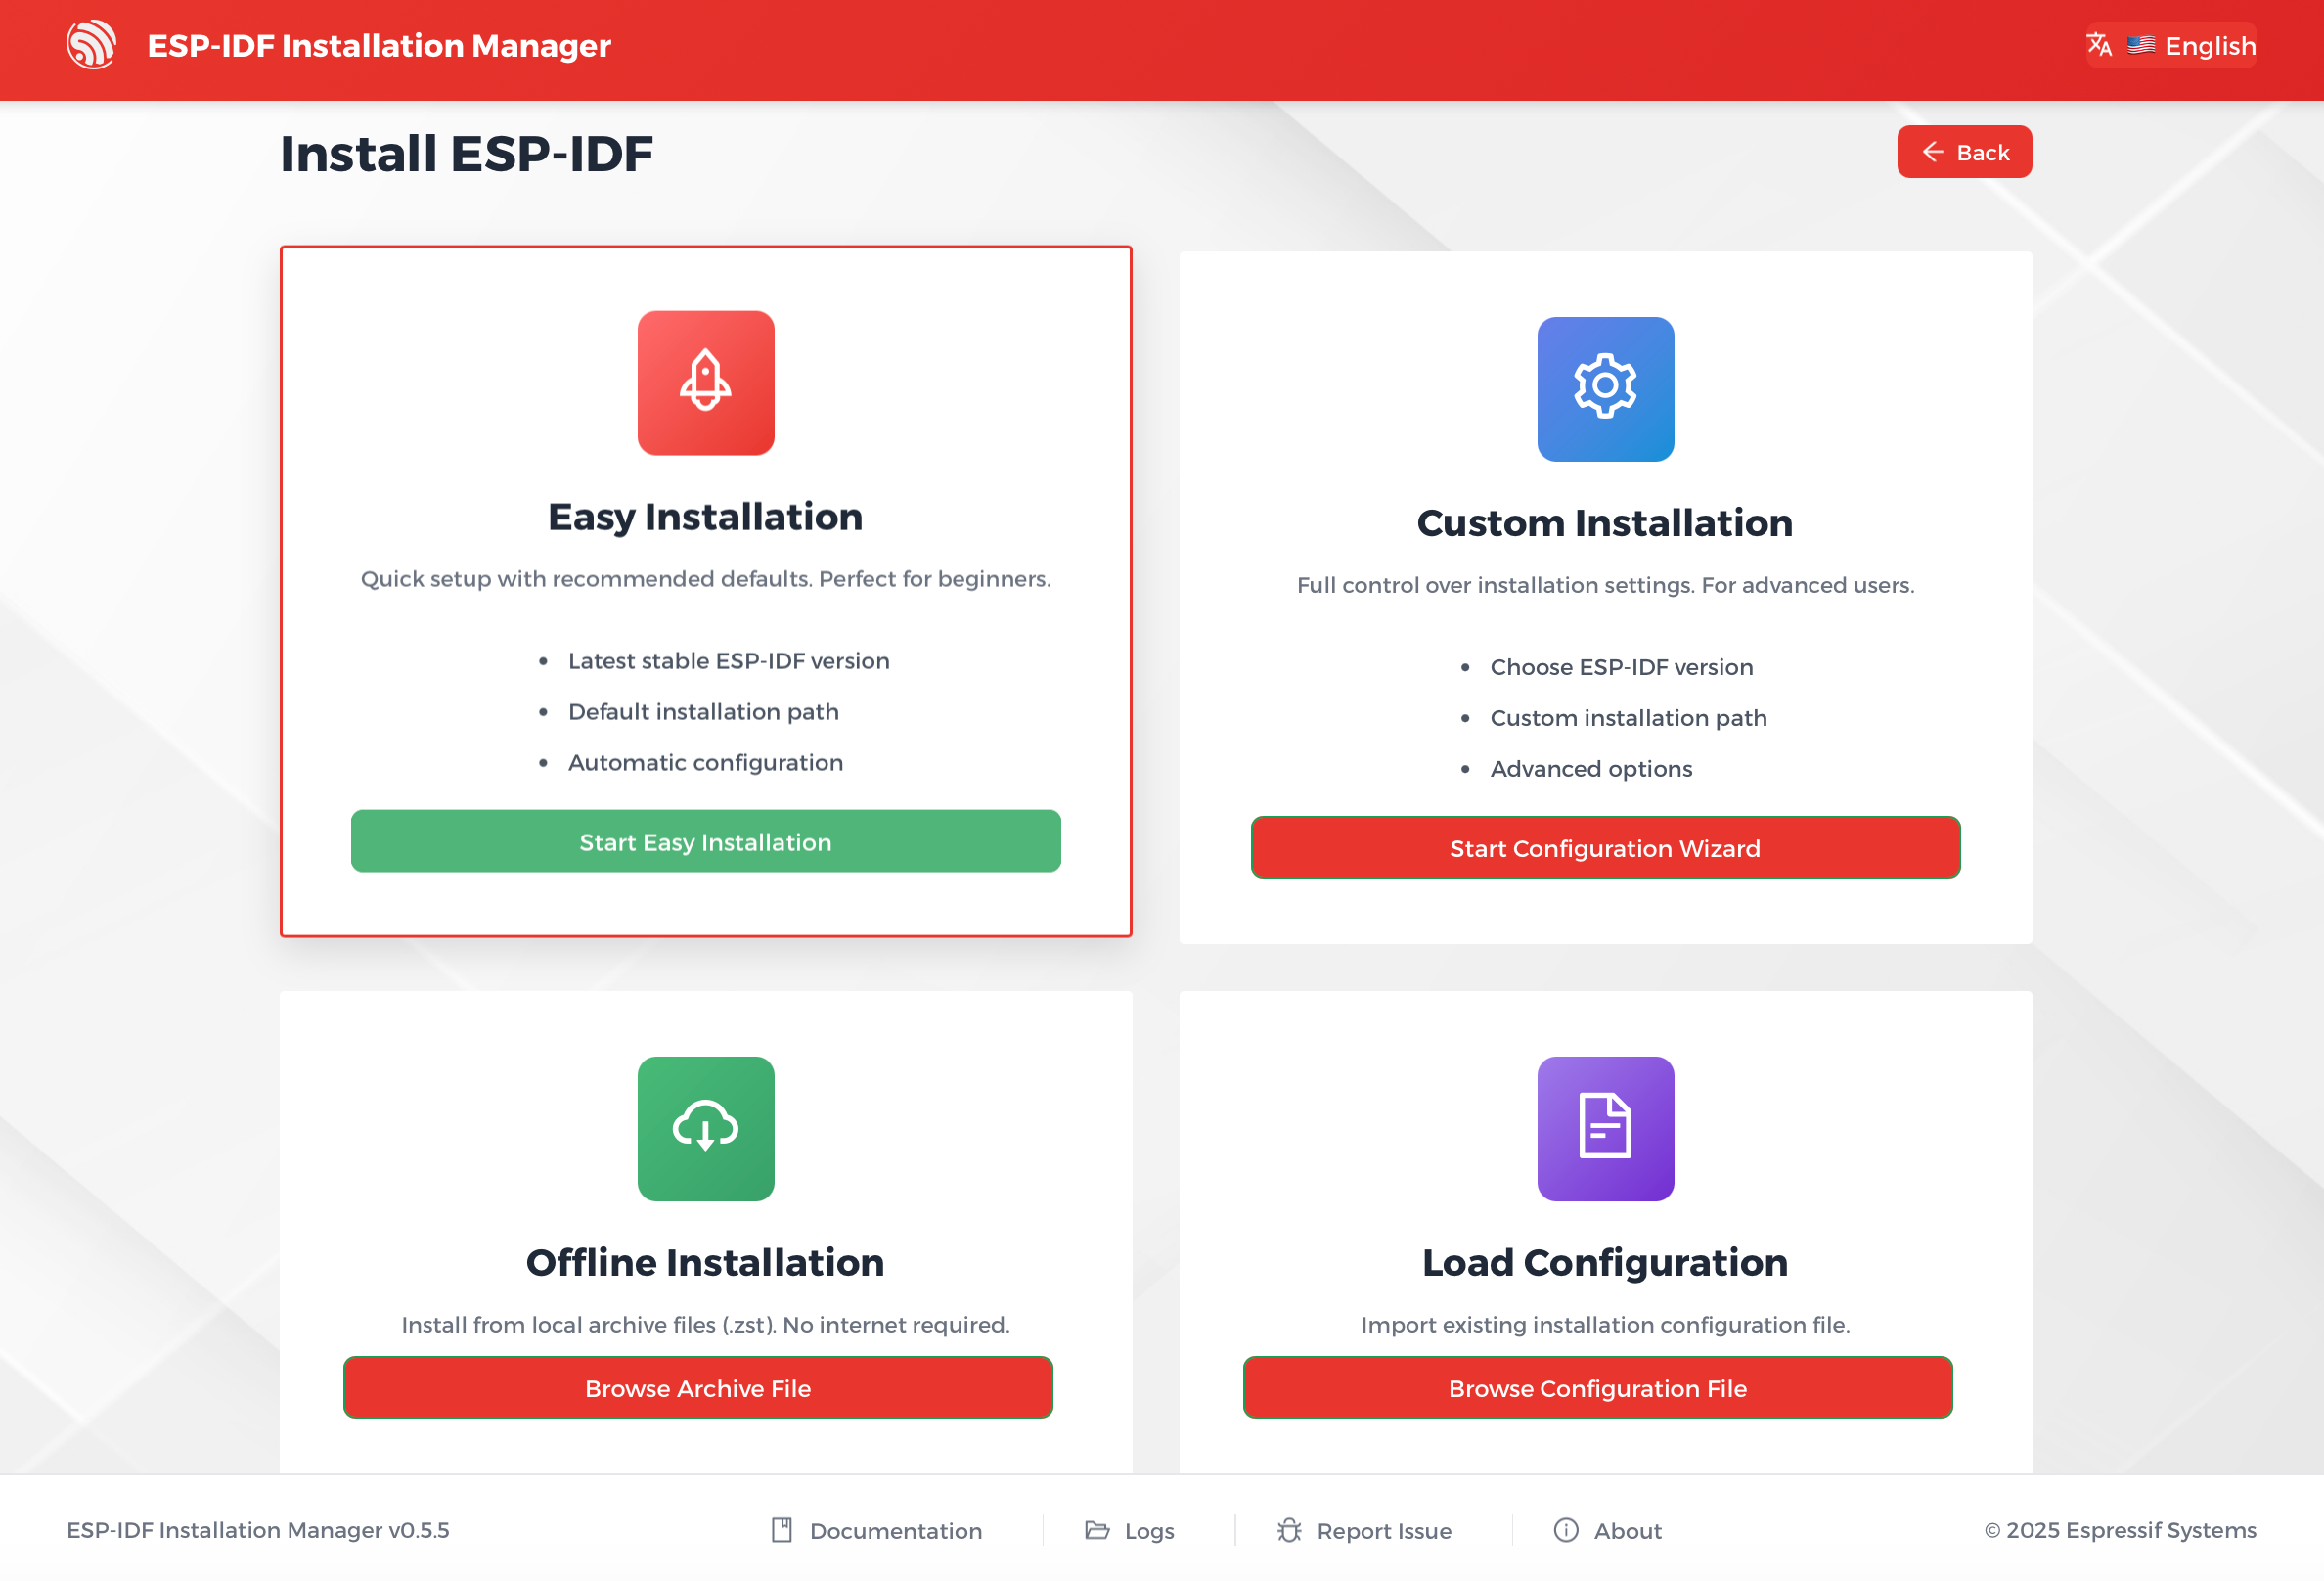Launch the Start Configuration Wizard

click(x=1605, y=848)
